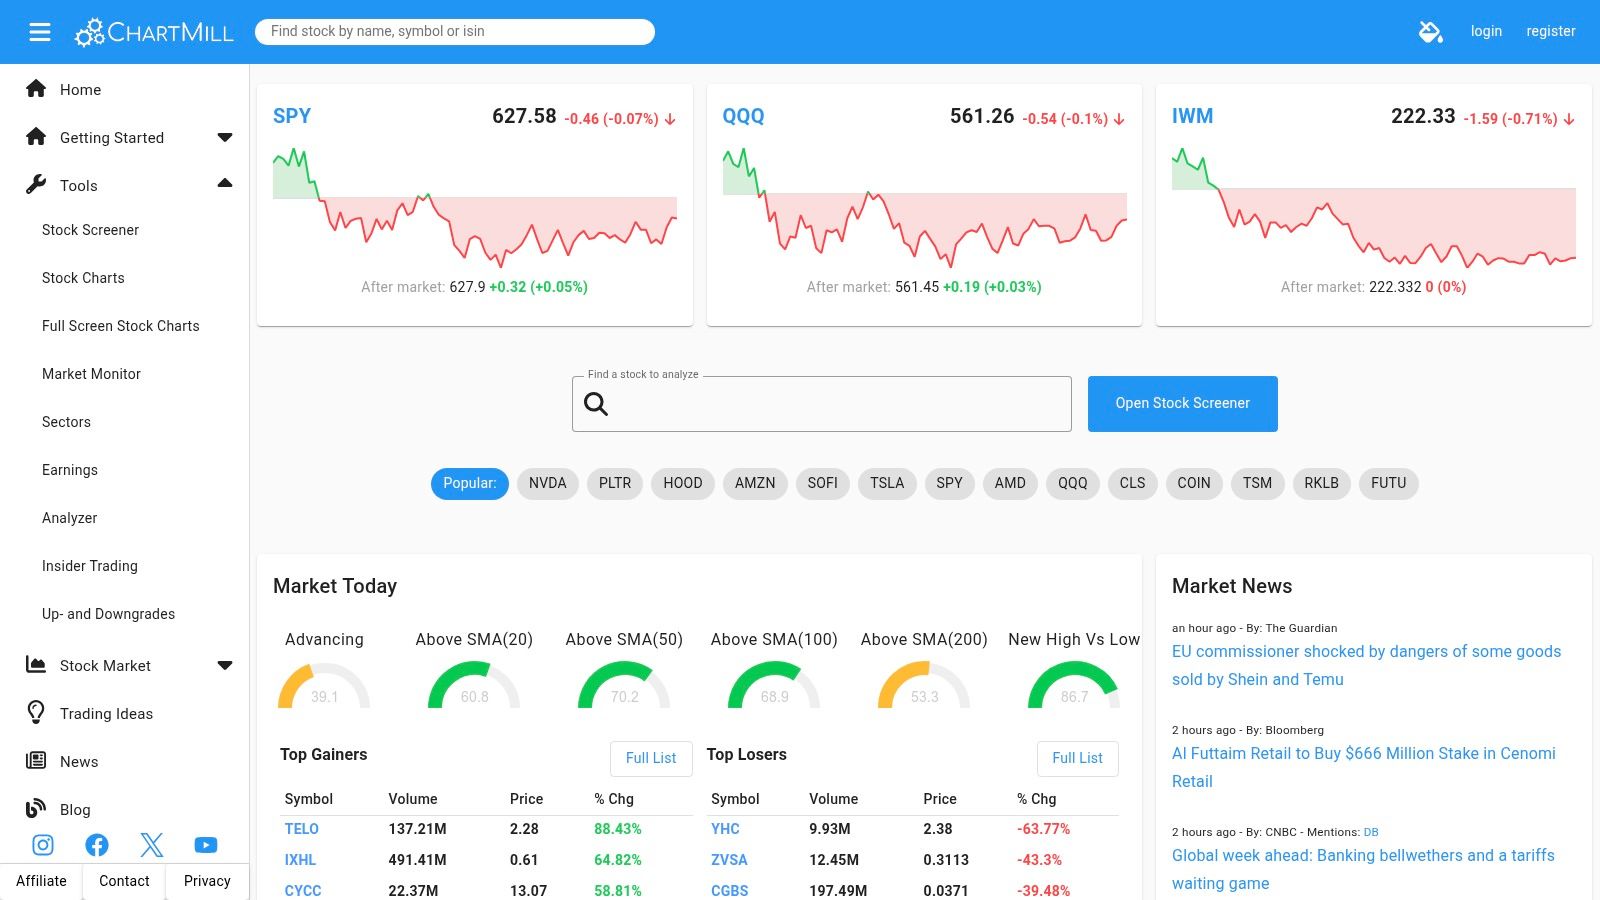Open Analyzer in sidebar
This screenshot has width=1600, height=900.
(69, 518)
